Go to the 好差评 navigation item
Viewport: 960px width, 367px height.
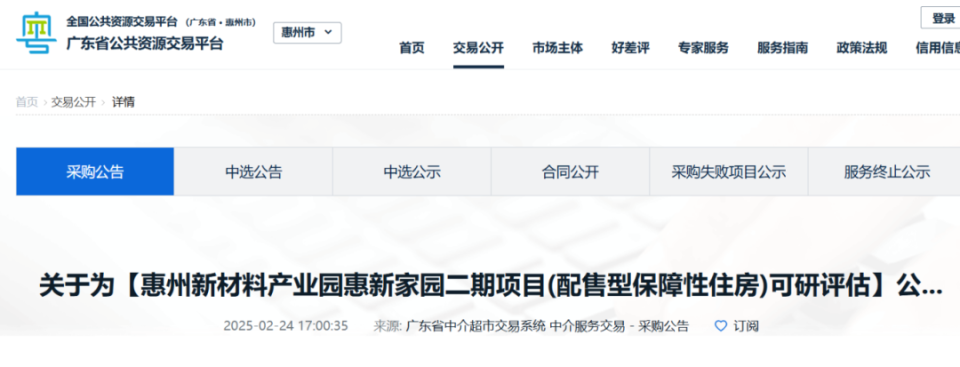(x=630, y=48)
